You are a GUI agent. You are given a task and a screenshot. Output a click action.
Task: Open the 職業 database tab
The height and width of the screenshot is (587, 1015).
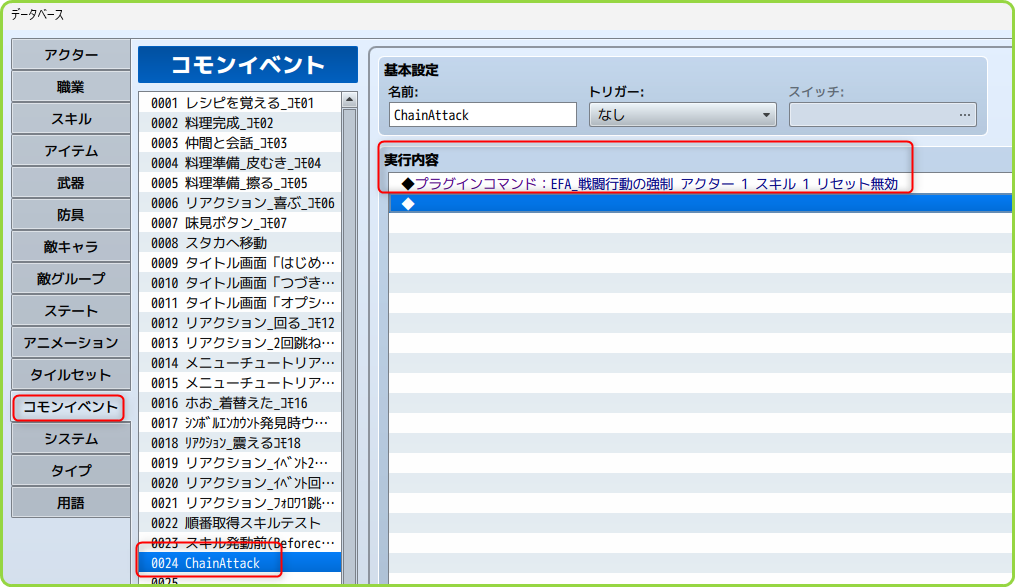(71, 87)
